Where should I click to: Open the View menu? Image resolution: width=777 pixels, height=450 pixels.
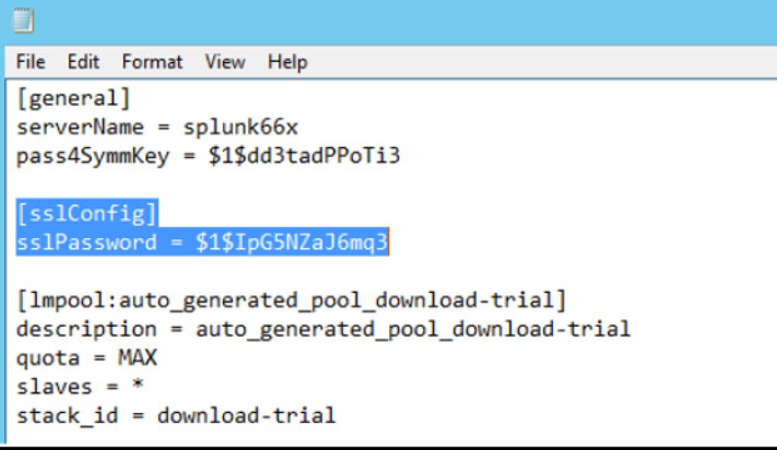coord(225,62)
